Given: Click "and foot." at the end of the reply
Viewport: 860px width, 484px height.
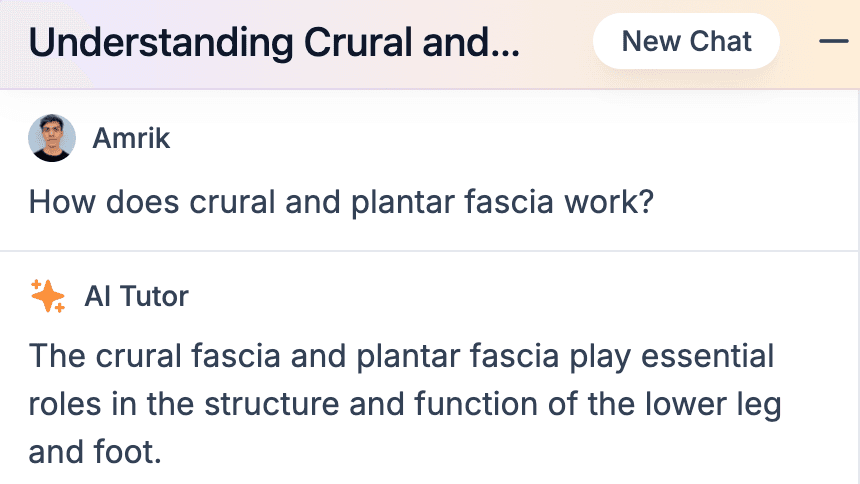Looking at the screenshot, I should click(95, 452).
